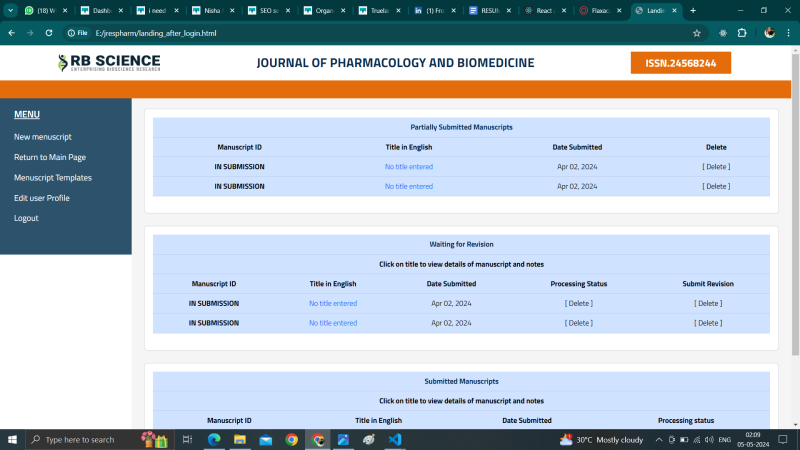Open the browser extensions puzzle icon
Screen dimensions: 800x450
742,33
